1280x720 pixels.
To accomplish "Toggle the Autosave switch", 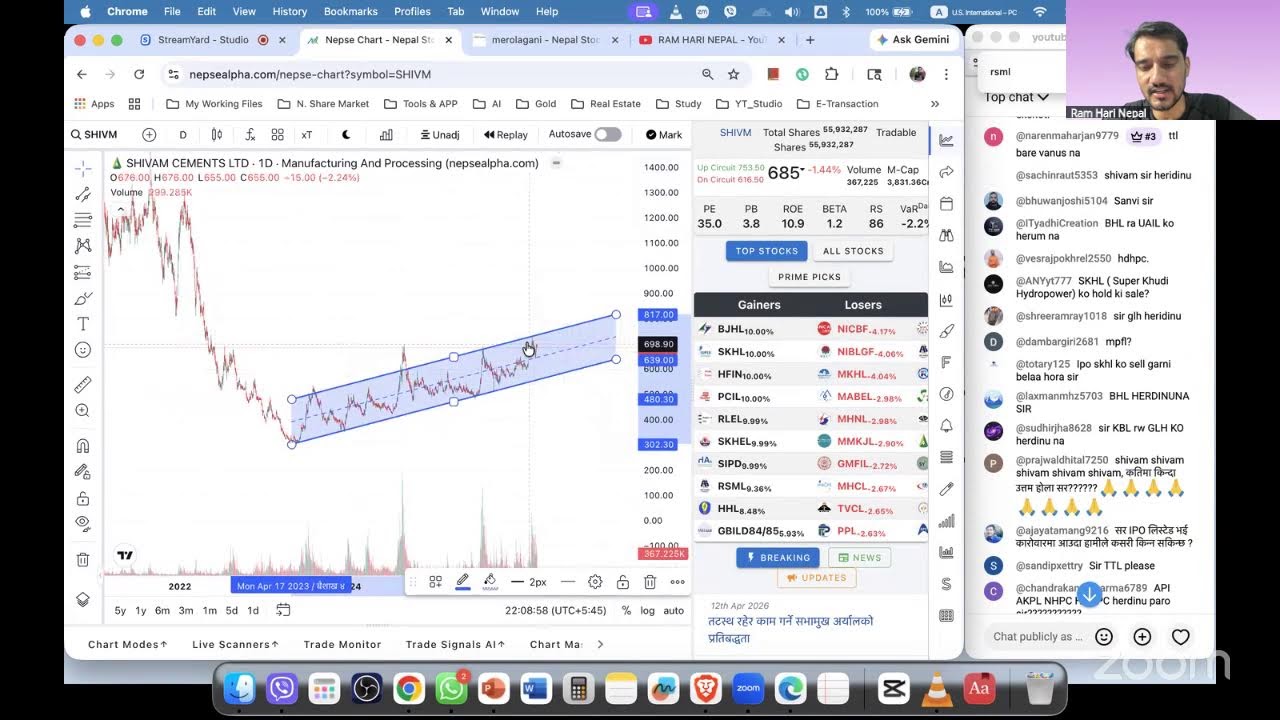I will [x=607, y=134].
